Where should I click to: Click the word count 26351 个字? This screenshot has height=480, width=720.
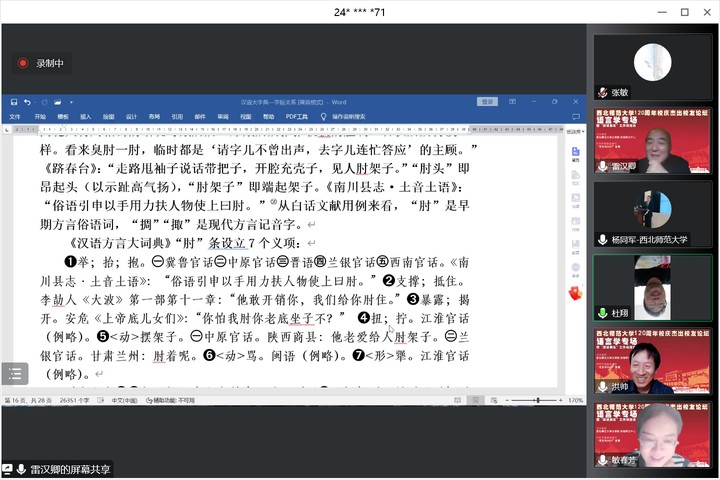point(75,401)
